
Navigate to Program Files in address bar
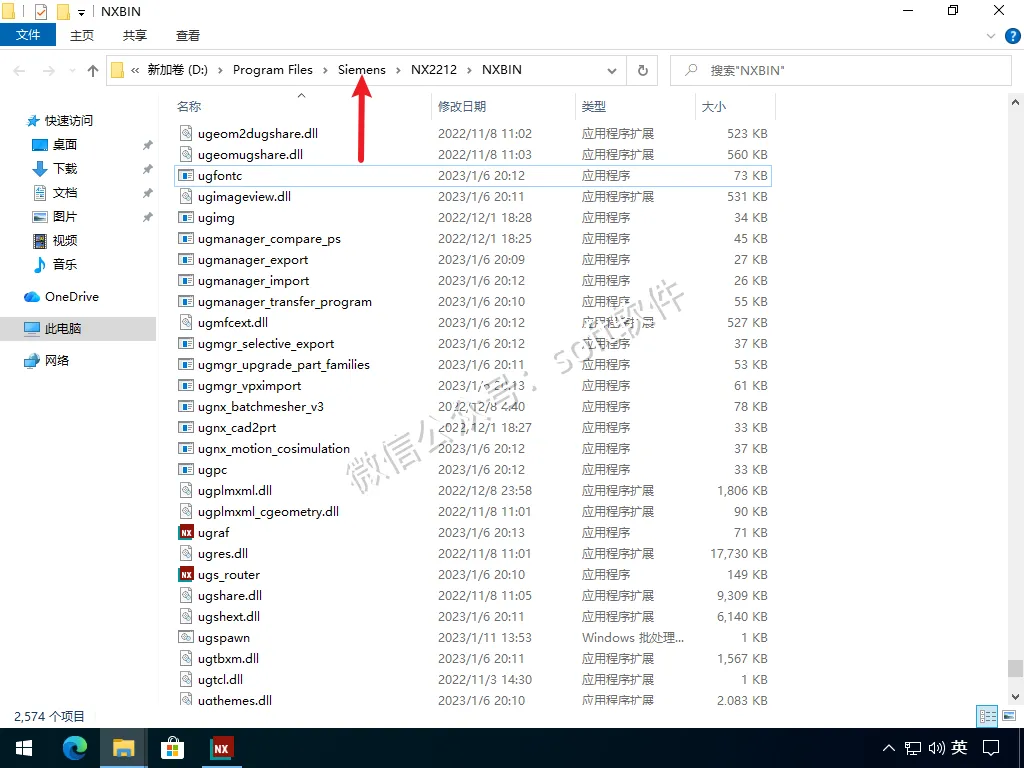click(272, 70)
